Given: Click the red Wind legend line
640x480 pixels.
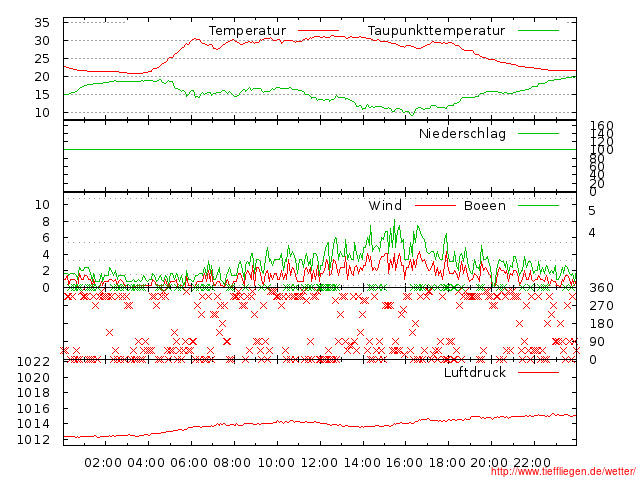Looking at the screenshot, I should (x=435, y=205).
